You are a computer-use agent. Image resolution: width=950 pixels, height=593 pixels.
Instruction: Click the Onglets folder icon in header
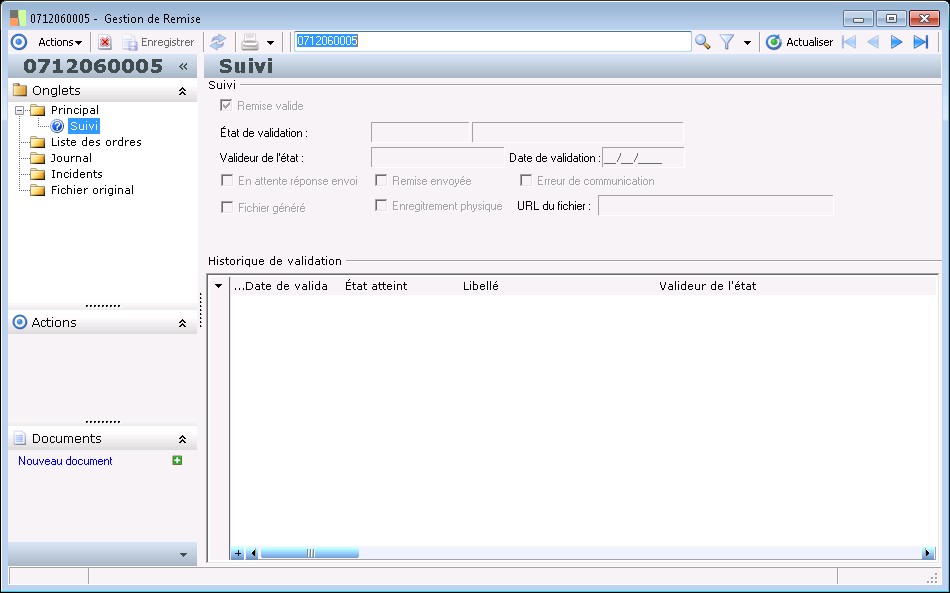click(20, 90)
